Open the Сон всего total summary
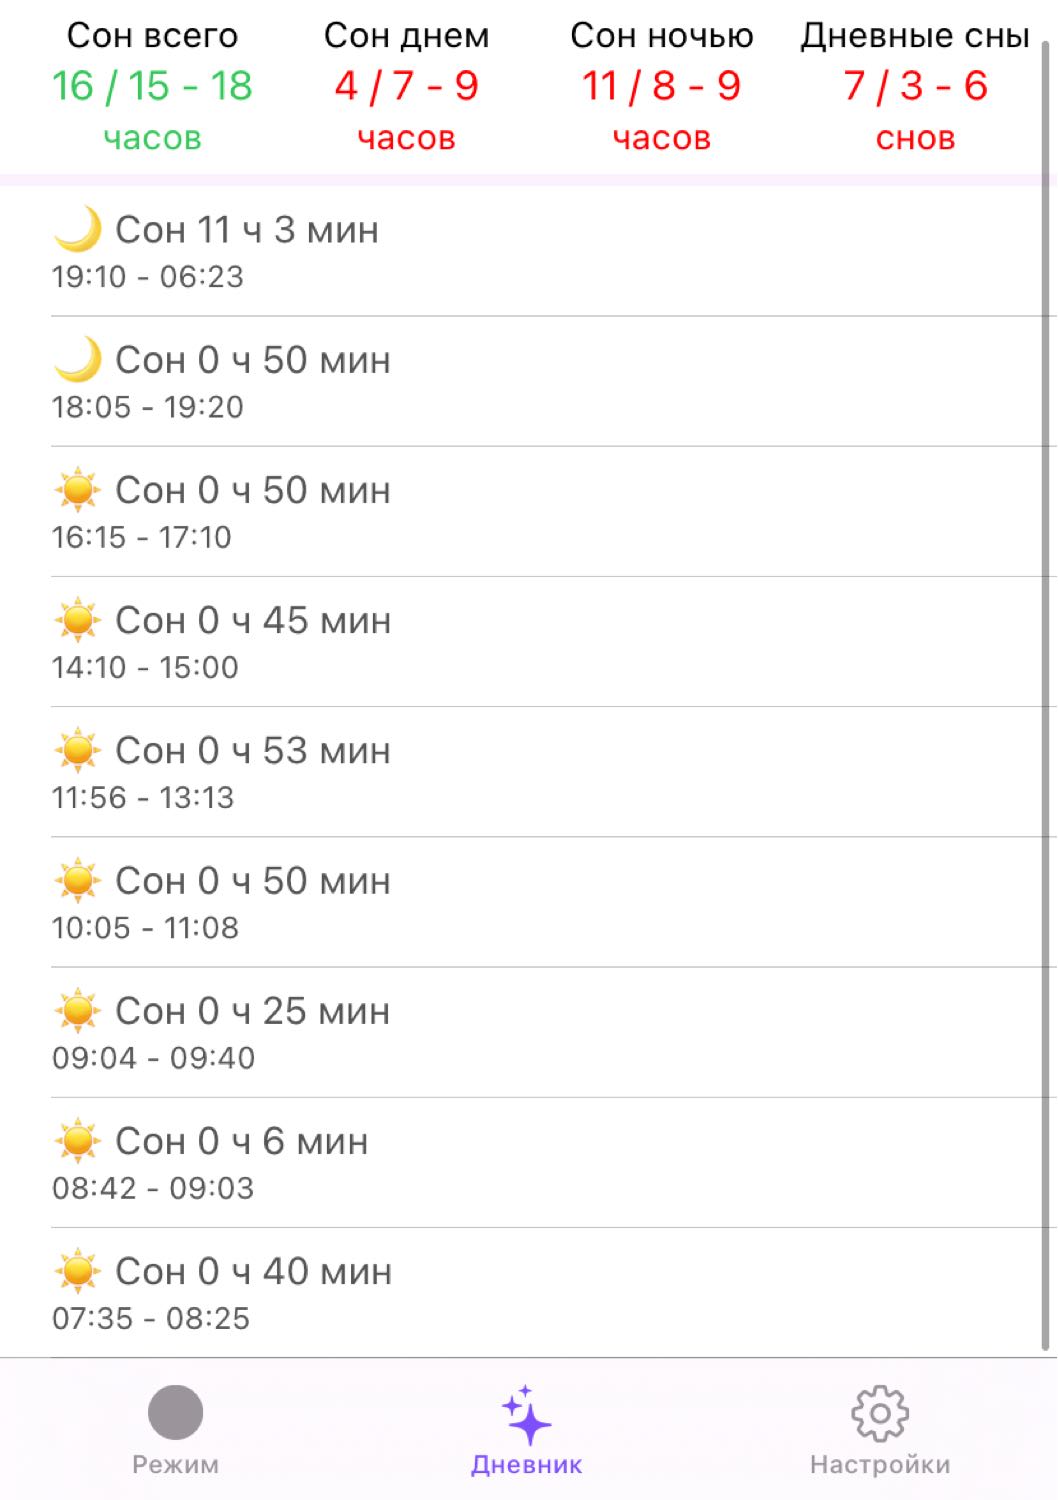Viewport: 1058px width, 1500px height. (x=152, y=86)
